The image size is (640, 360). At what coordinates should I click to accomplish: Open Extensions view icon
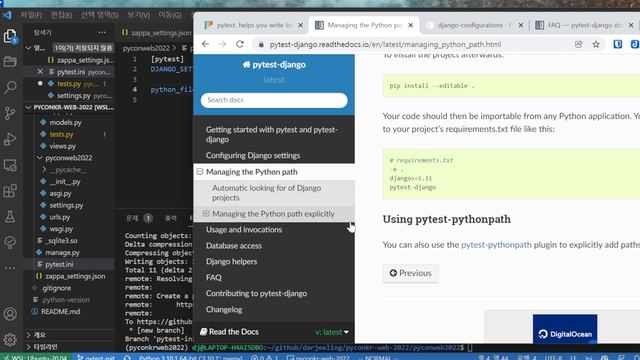[x=10, y=191]
